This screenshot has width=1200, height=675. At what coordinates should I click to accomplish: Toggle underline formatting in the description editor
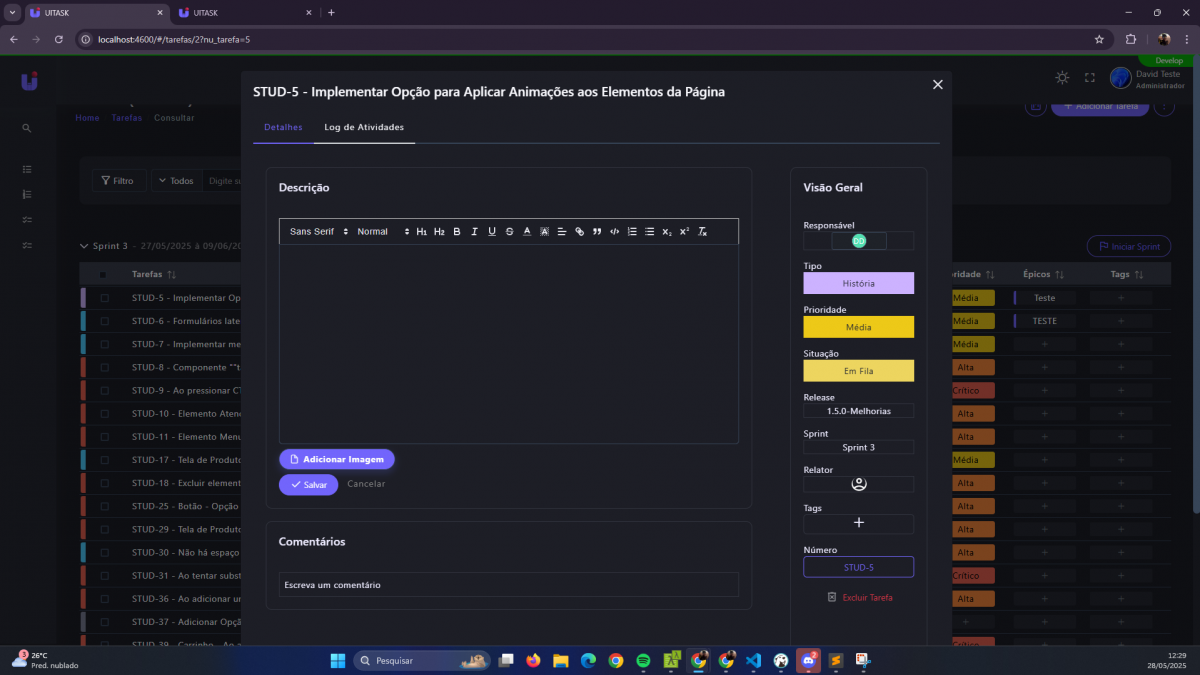(x=492, y=232)
